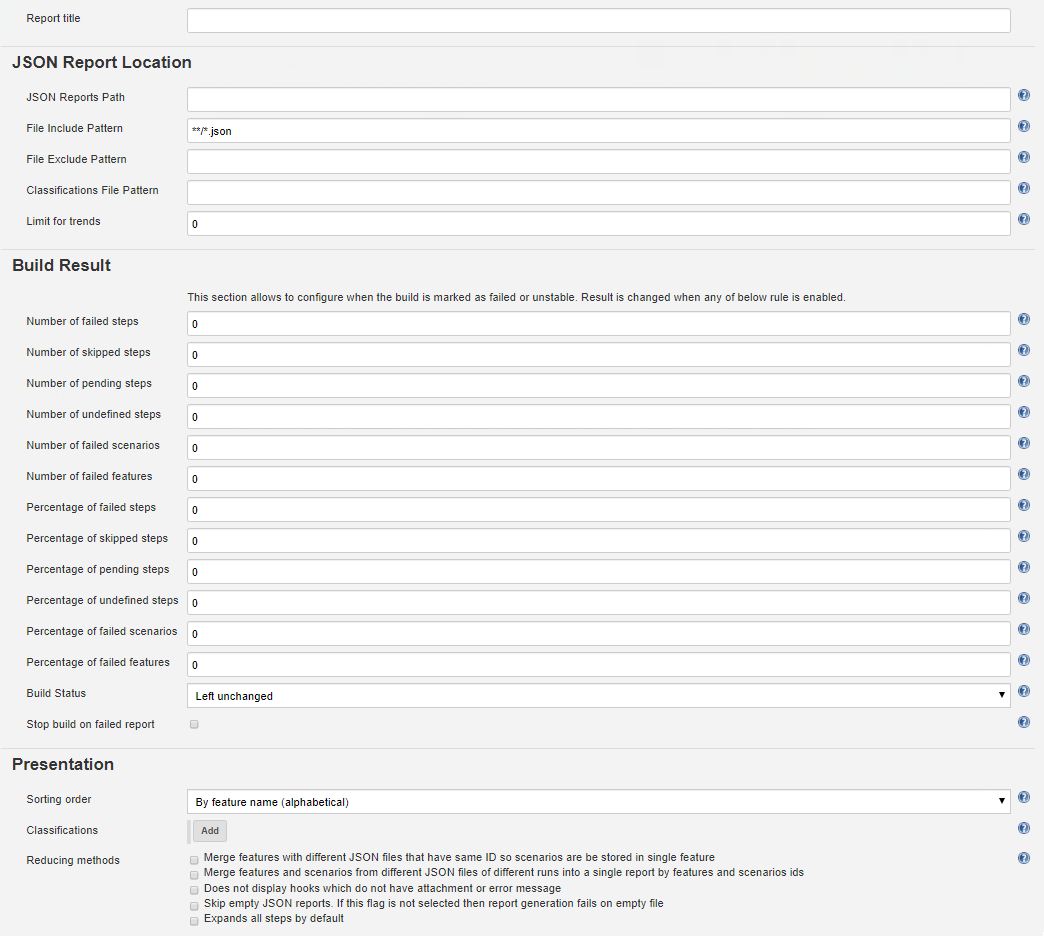This screenshot has width=1044, height=936.
Task: Open help for Classifications
Action: [x=1024, y=828]
